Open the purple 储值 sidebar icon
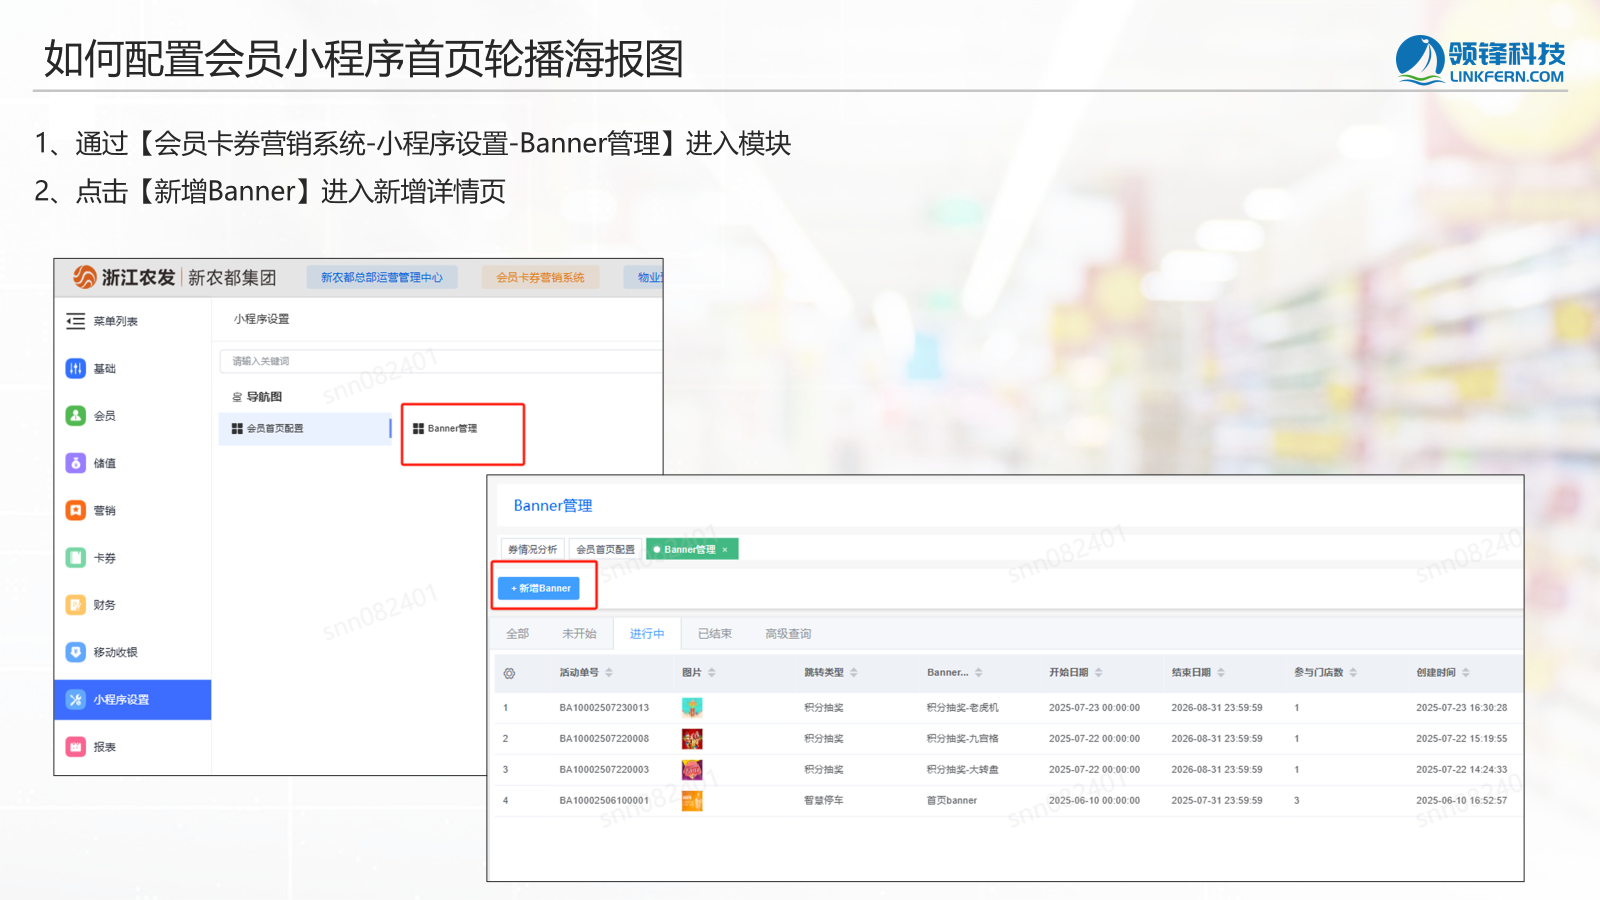1600x900 pixels. pyautogui.click(x=75, y=463)
